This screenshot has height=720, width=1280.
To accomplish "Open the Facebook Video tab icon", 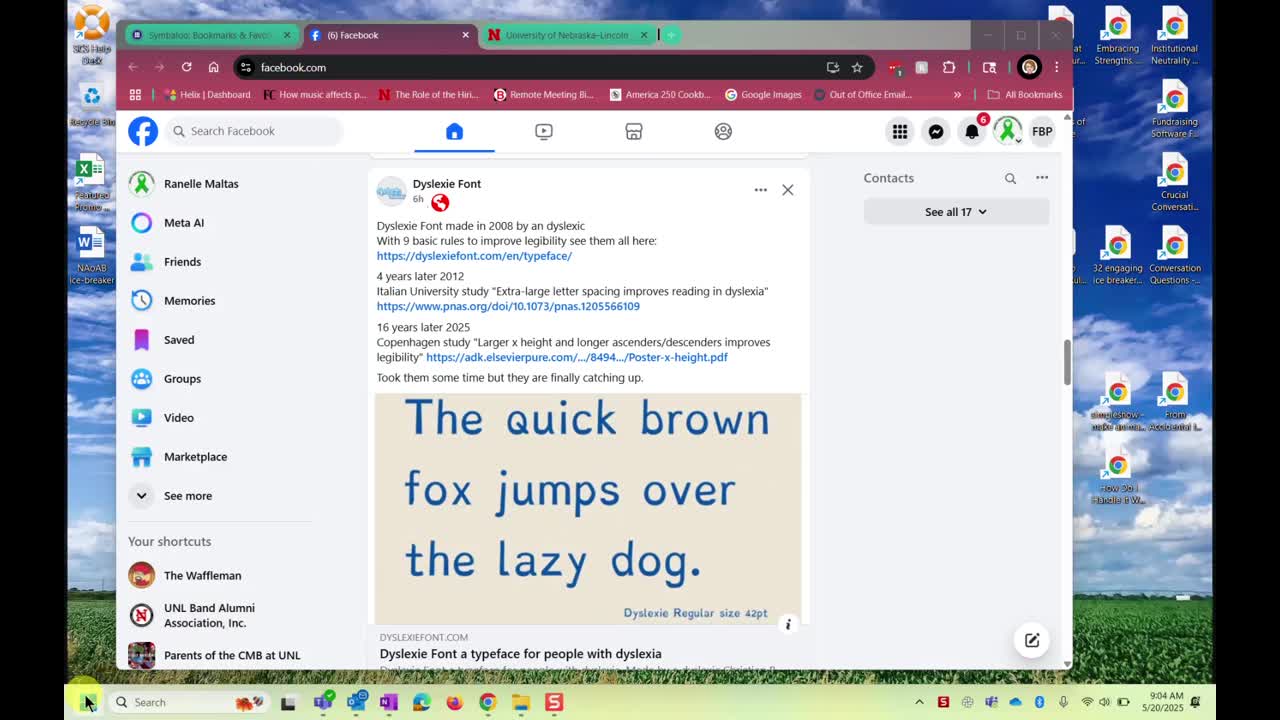I will click(x=544, y=131).
